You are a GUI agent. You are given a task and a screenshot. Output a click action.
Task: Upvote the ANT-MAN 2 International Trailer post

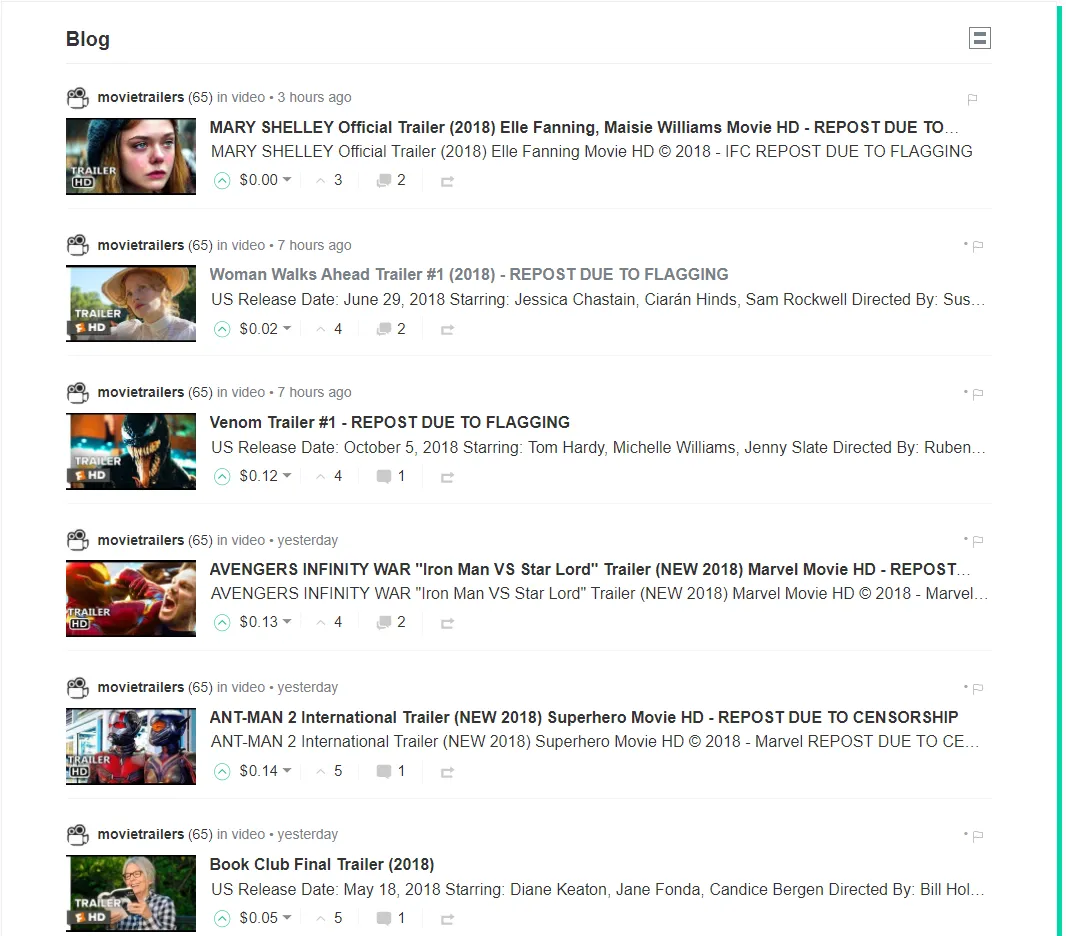pyautogui.click(x=222, y=772)
